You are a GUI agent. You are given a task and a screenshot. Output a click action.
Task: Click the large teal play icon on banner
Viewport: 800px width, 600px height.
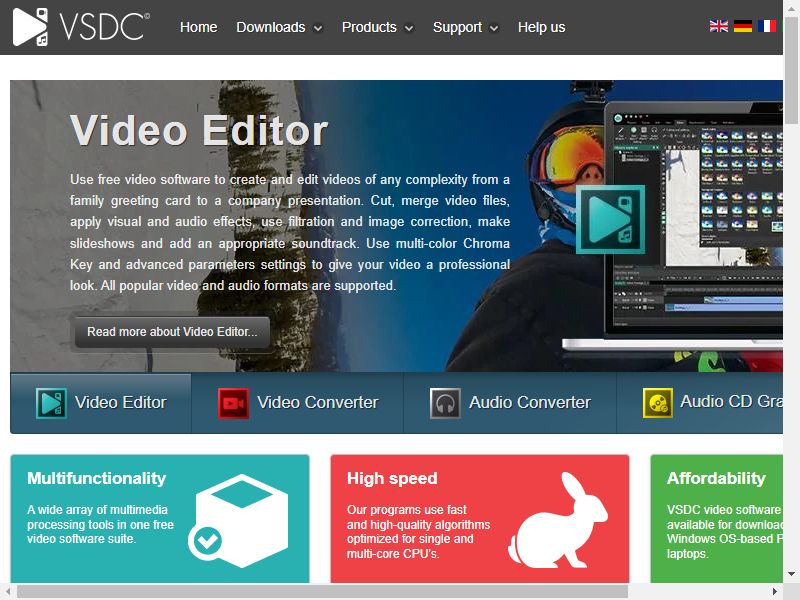(x=610, y=219)
